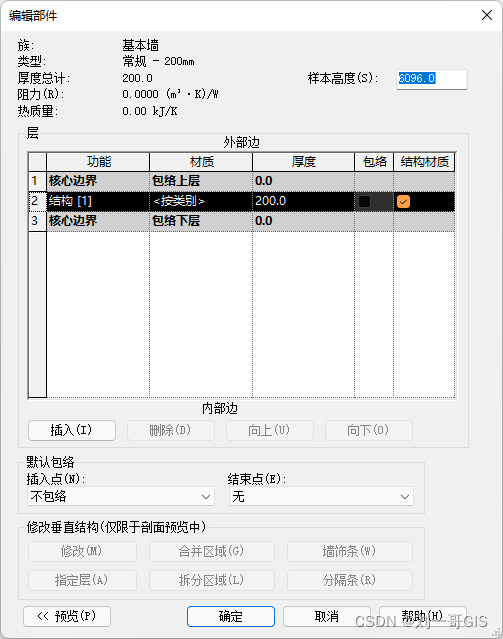503x639 pixels.
Task: Click the 0.0 thickness in row 1
Action: coord(304,181)
